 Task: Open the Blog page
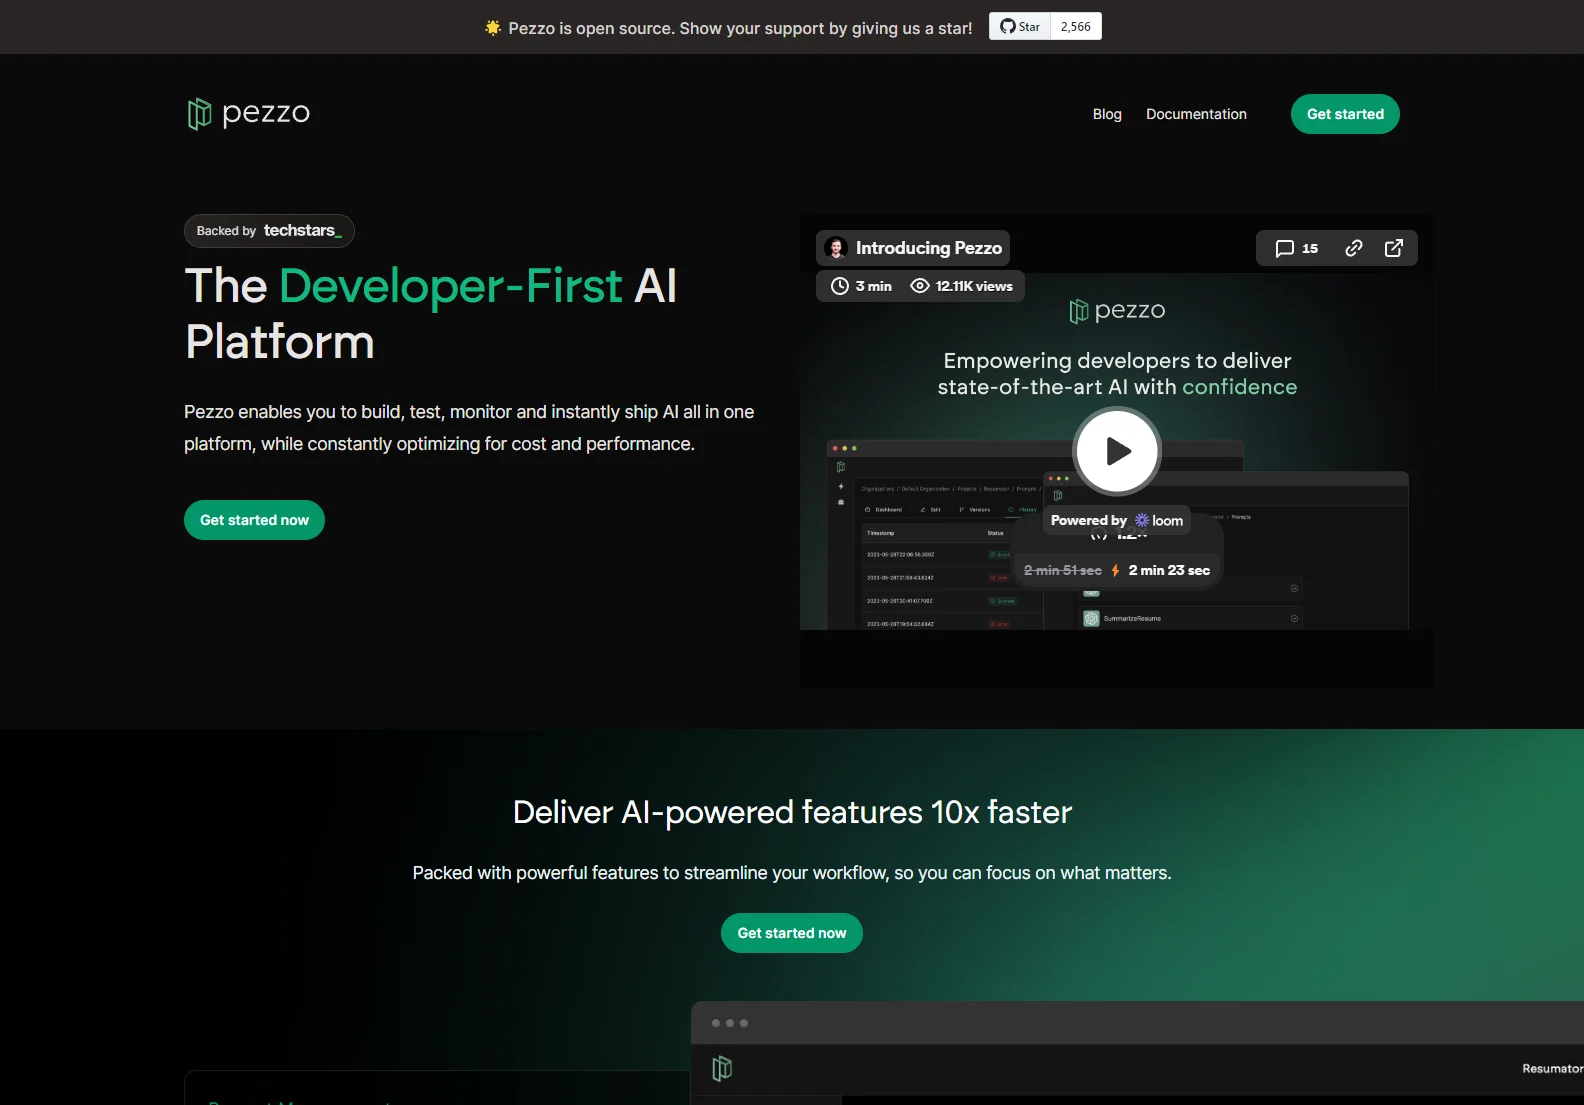1107,114
